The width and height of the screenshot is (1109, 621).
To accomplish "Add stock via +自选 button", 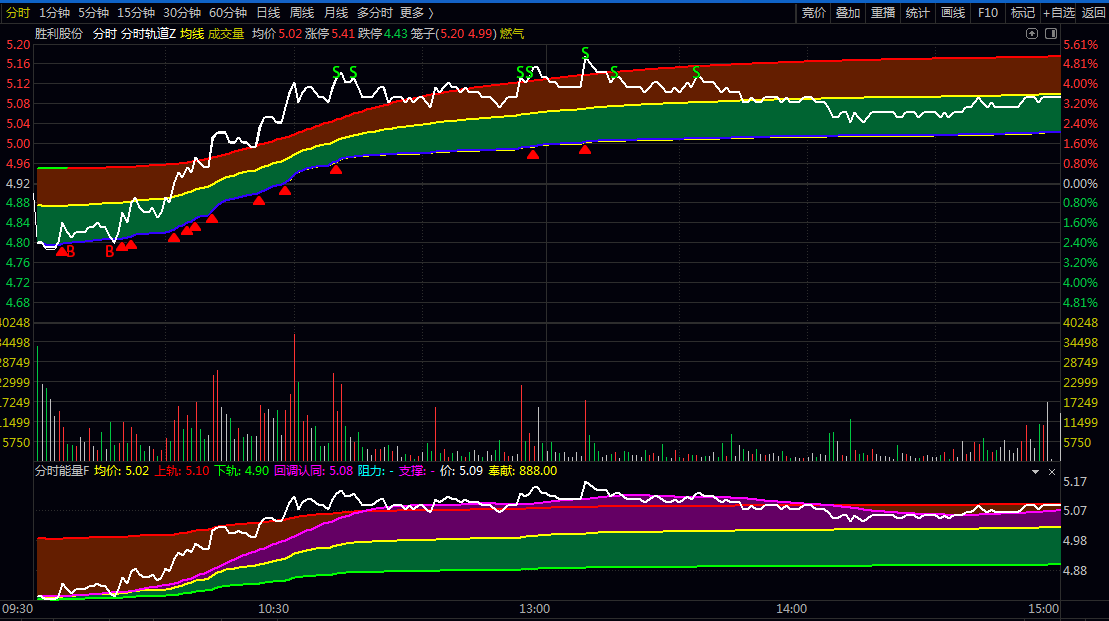I will (x=1059, y=13).
